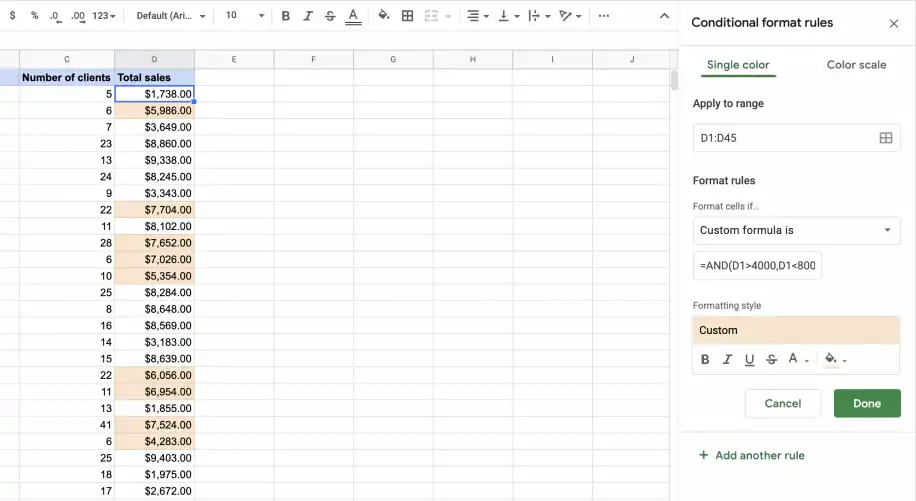Click the sheet vertical scrollbar
The height and width of the screenshot is (501, 916).
tap(674, 80)
